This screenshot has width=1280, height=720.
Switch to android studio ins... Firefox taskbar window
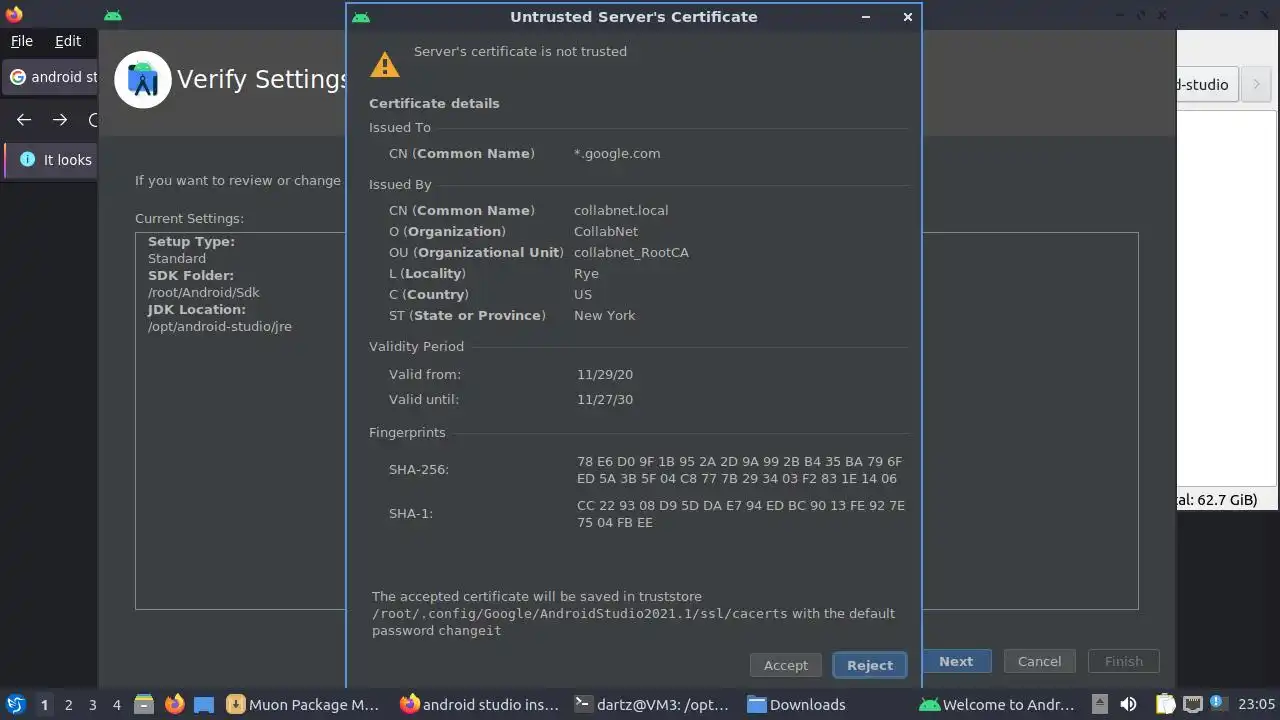coord(479,705)
